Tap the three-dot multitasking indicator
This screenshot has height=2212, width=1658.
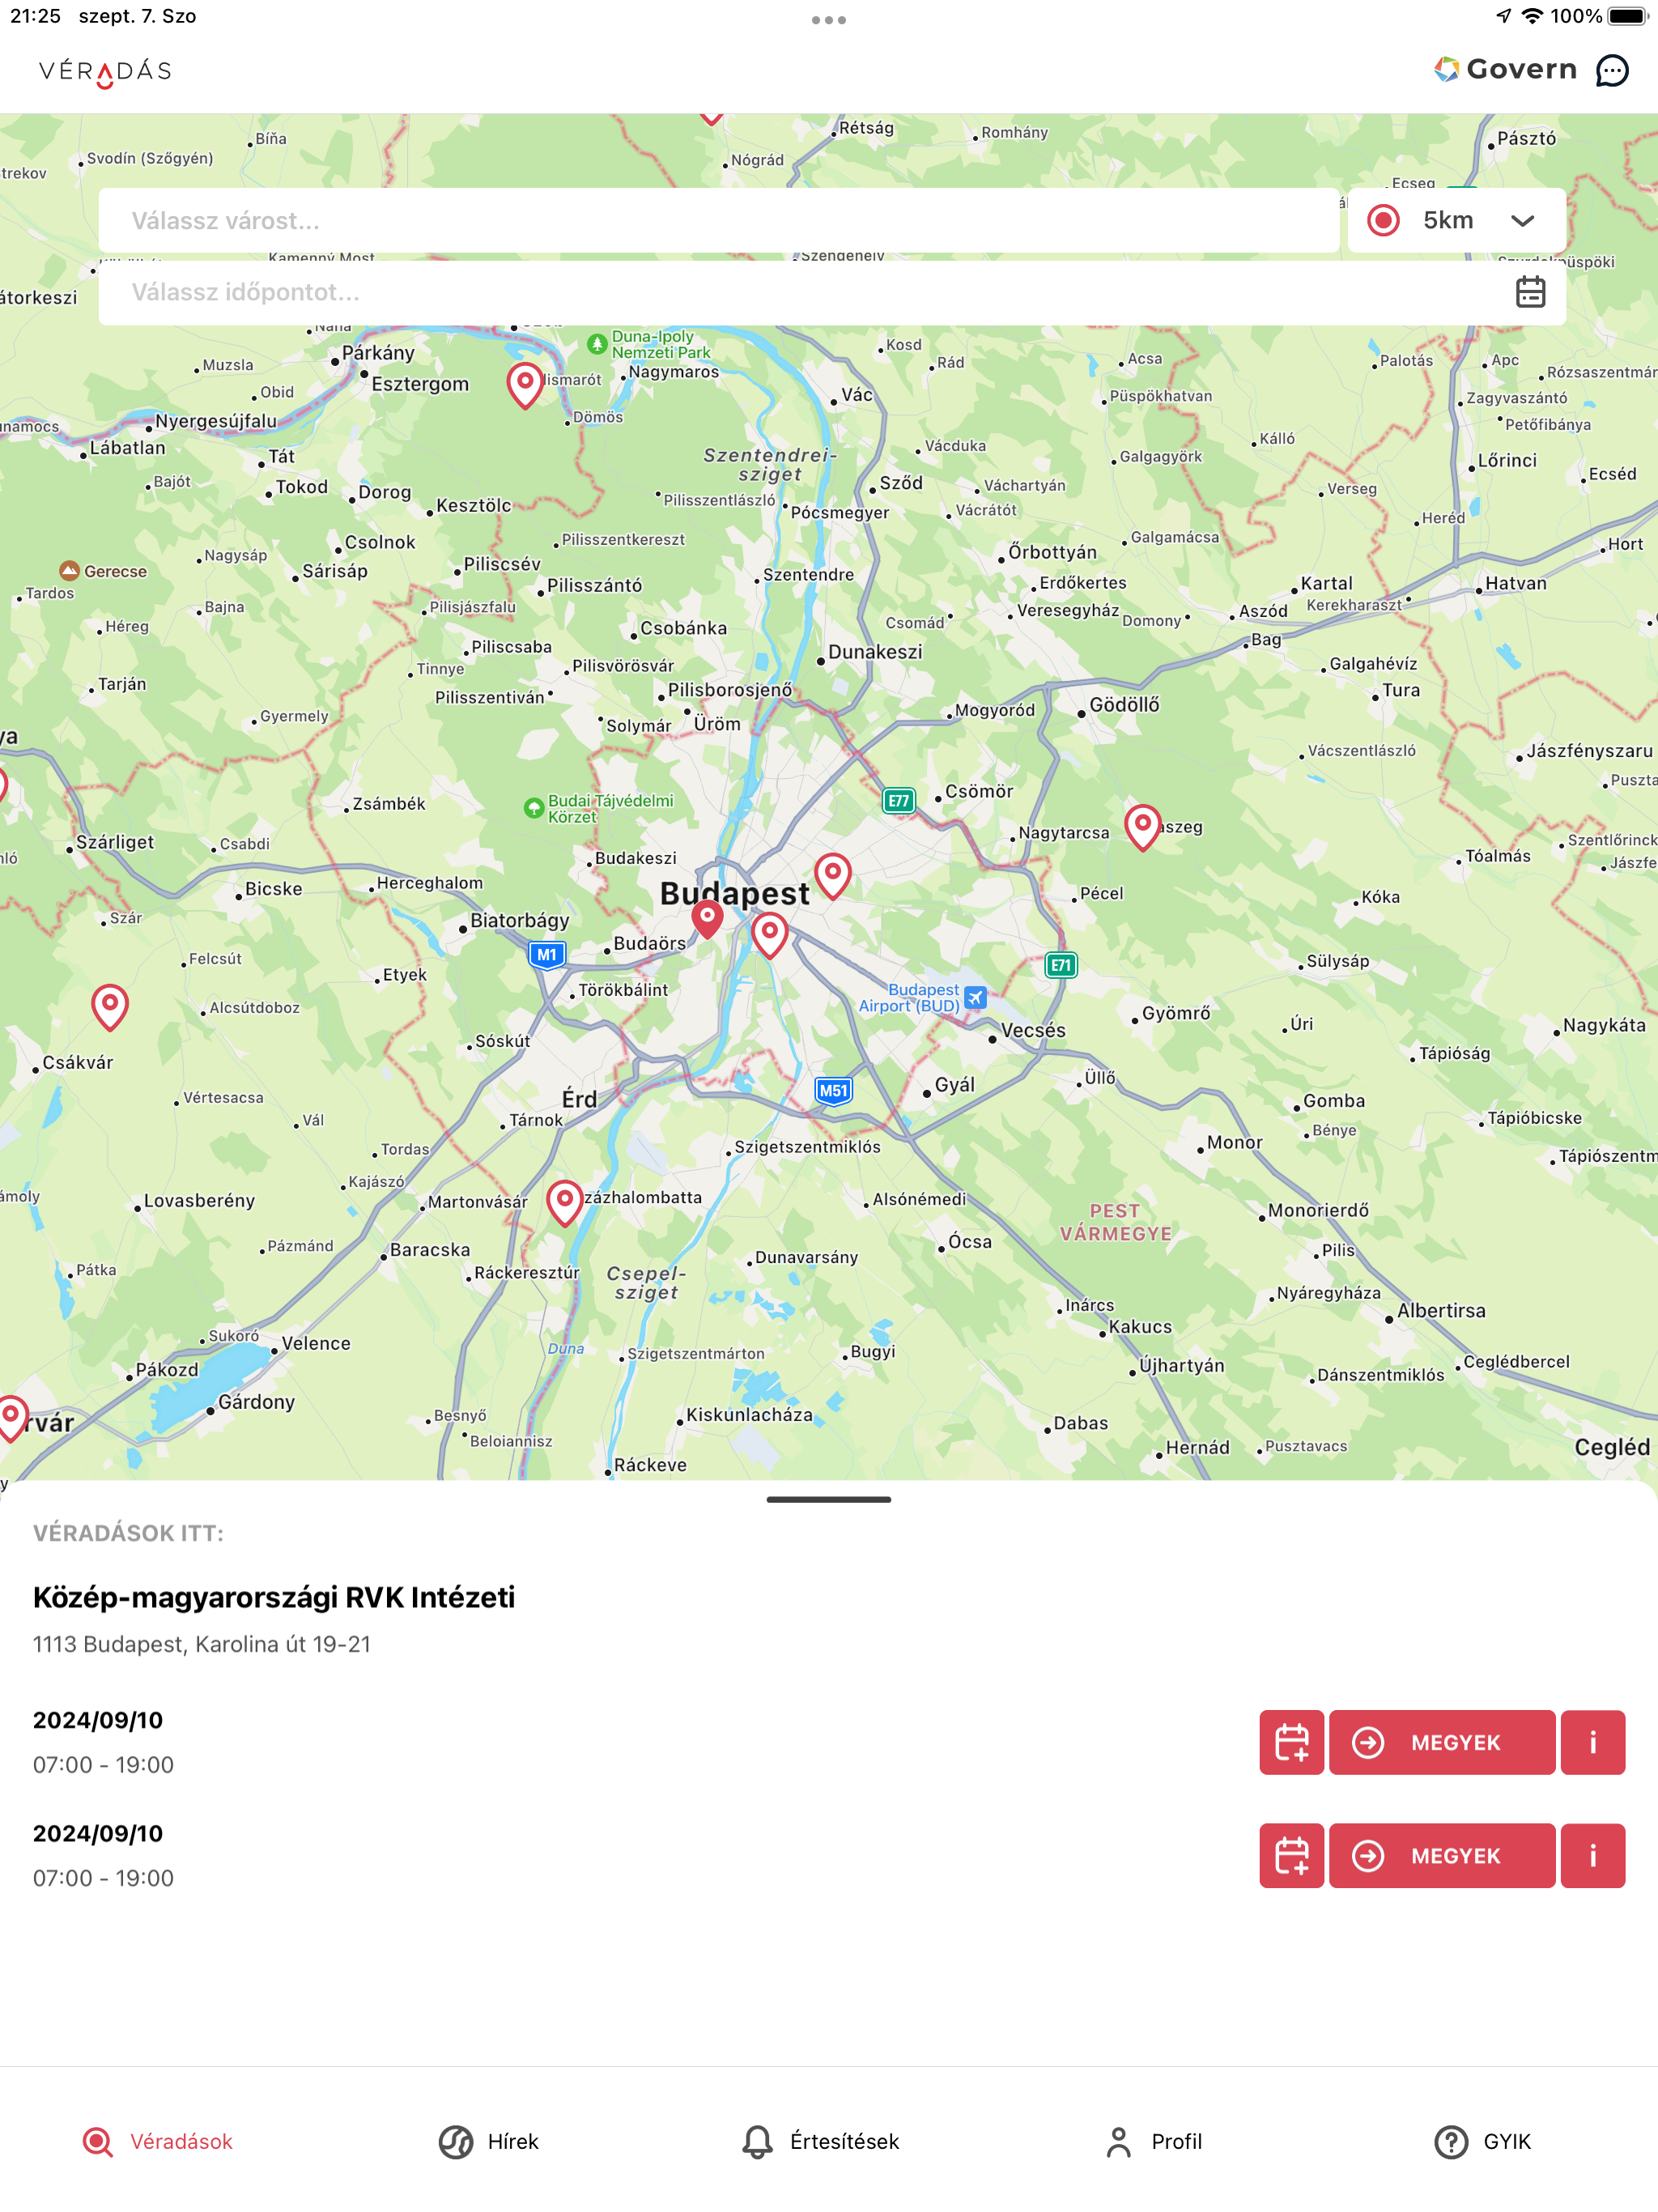point(829,19)
